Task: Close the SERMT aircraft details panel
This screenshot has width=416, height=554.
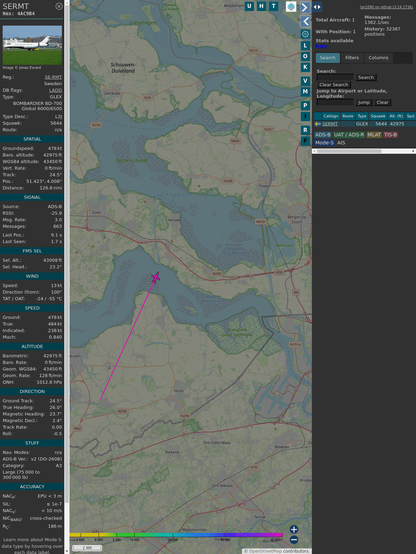Action: click(x=59, y=6)
